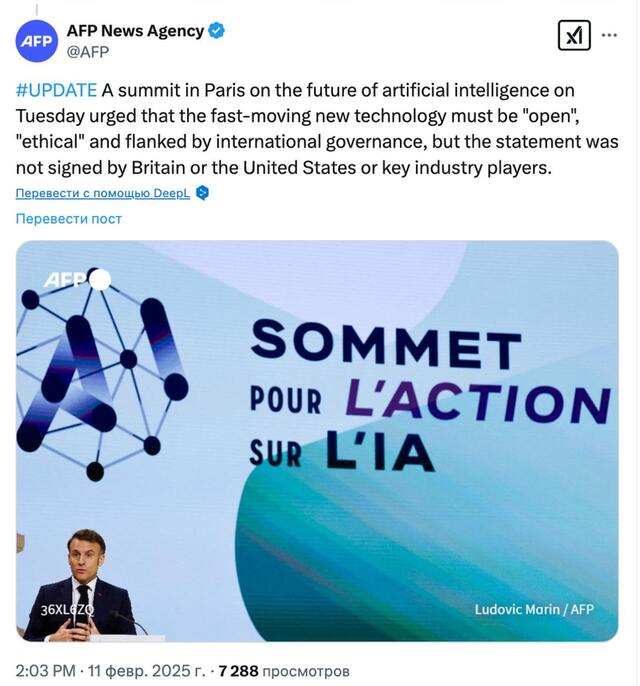Viewport: 640px width, 686px height.
Task: Open the AFP News Agency profile name
Action: point(135,31)
